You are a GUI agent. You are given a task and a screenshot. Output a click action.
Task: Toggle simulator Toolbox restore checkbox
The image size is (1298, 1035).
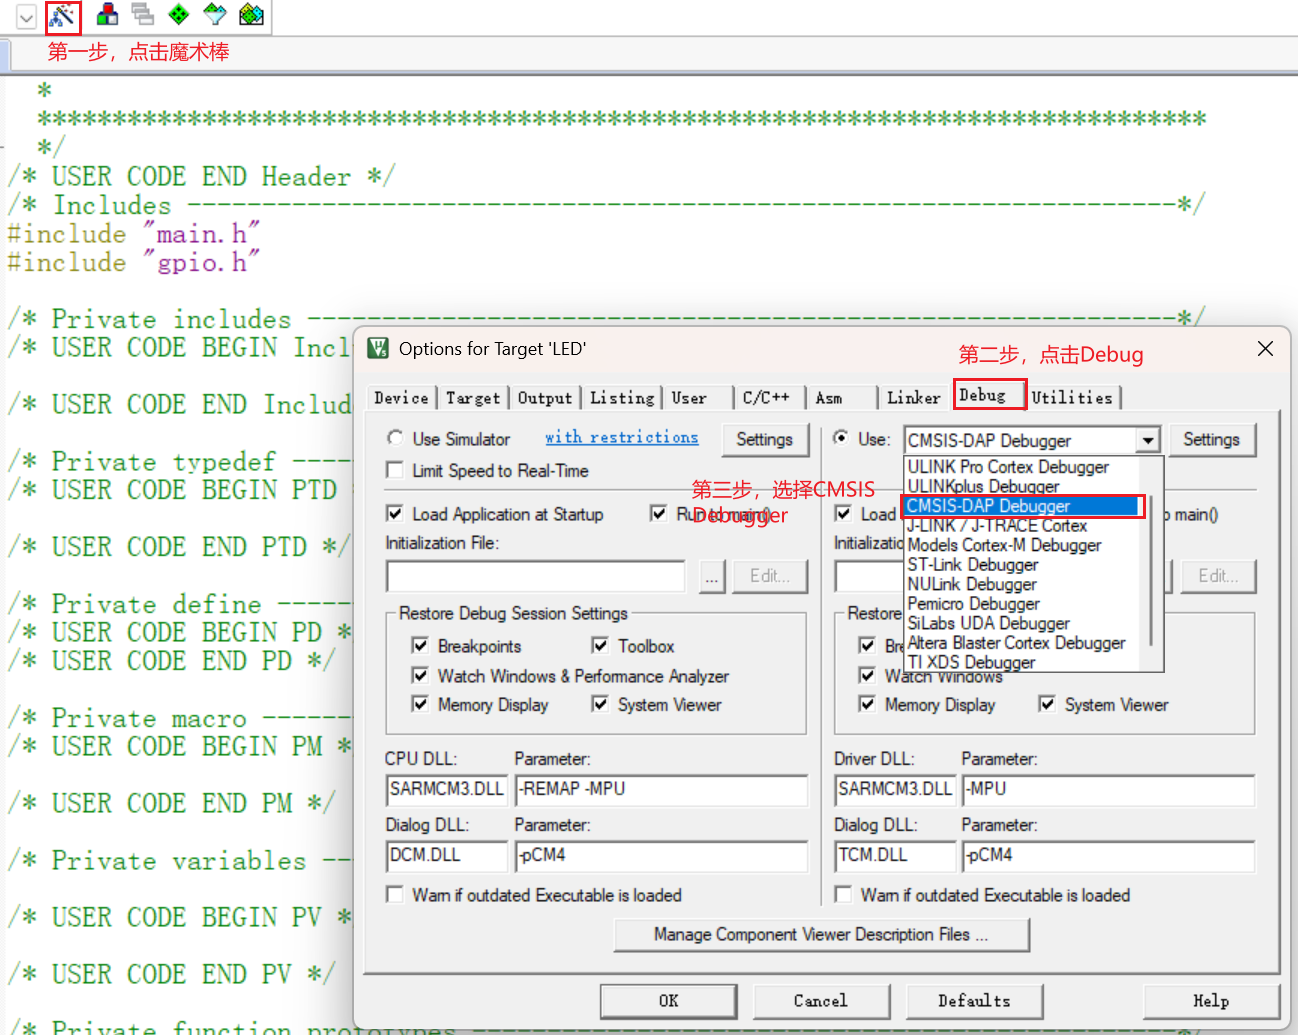tap(600, 646)
